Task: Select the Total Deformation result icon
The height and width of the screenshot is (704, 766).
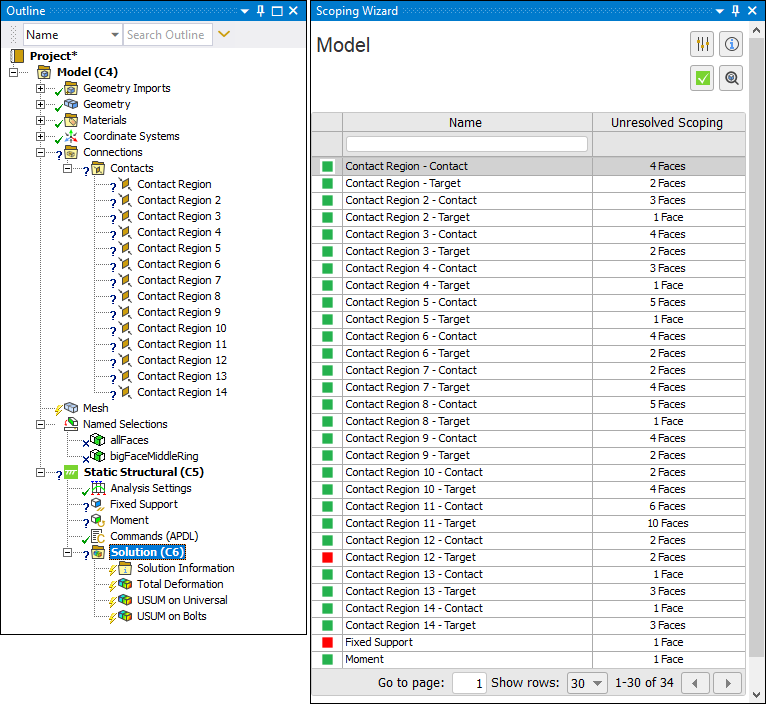Action: click(125, 584)
